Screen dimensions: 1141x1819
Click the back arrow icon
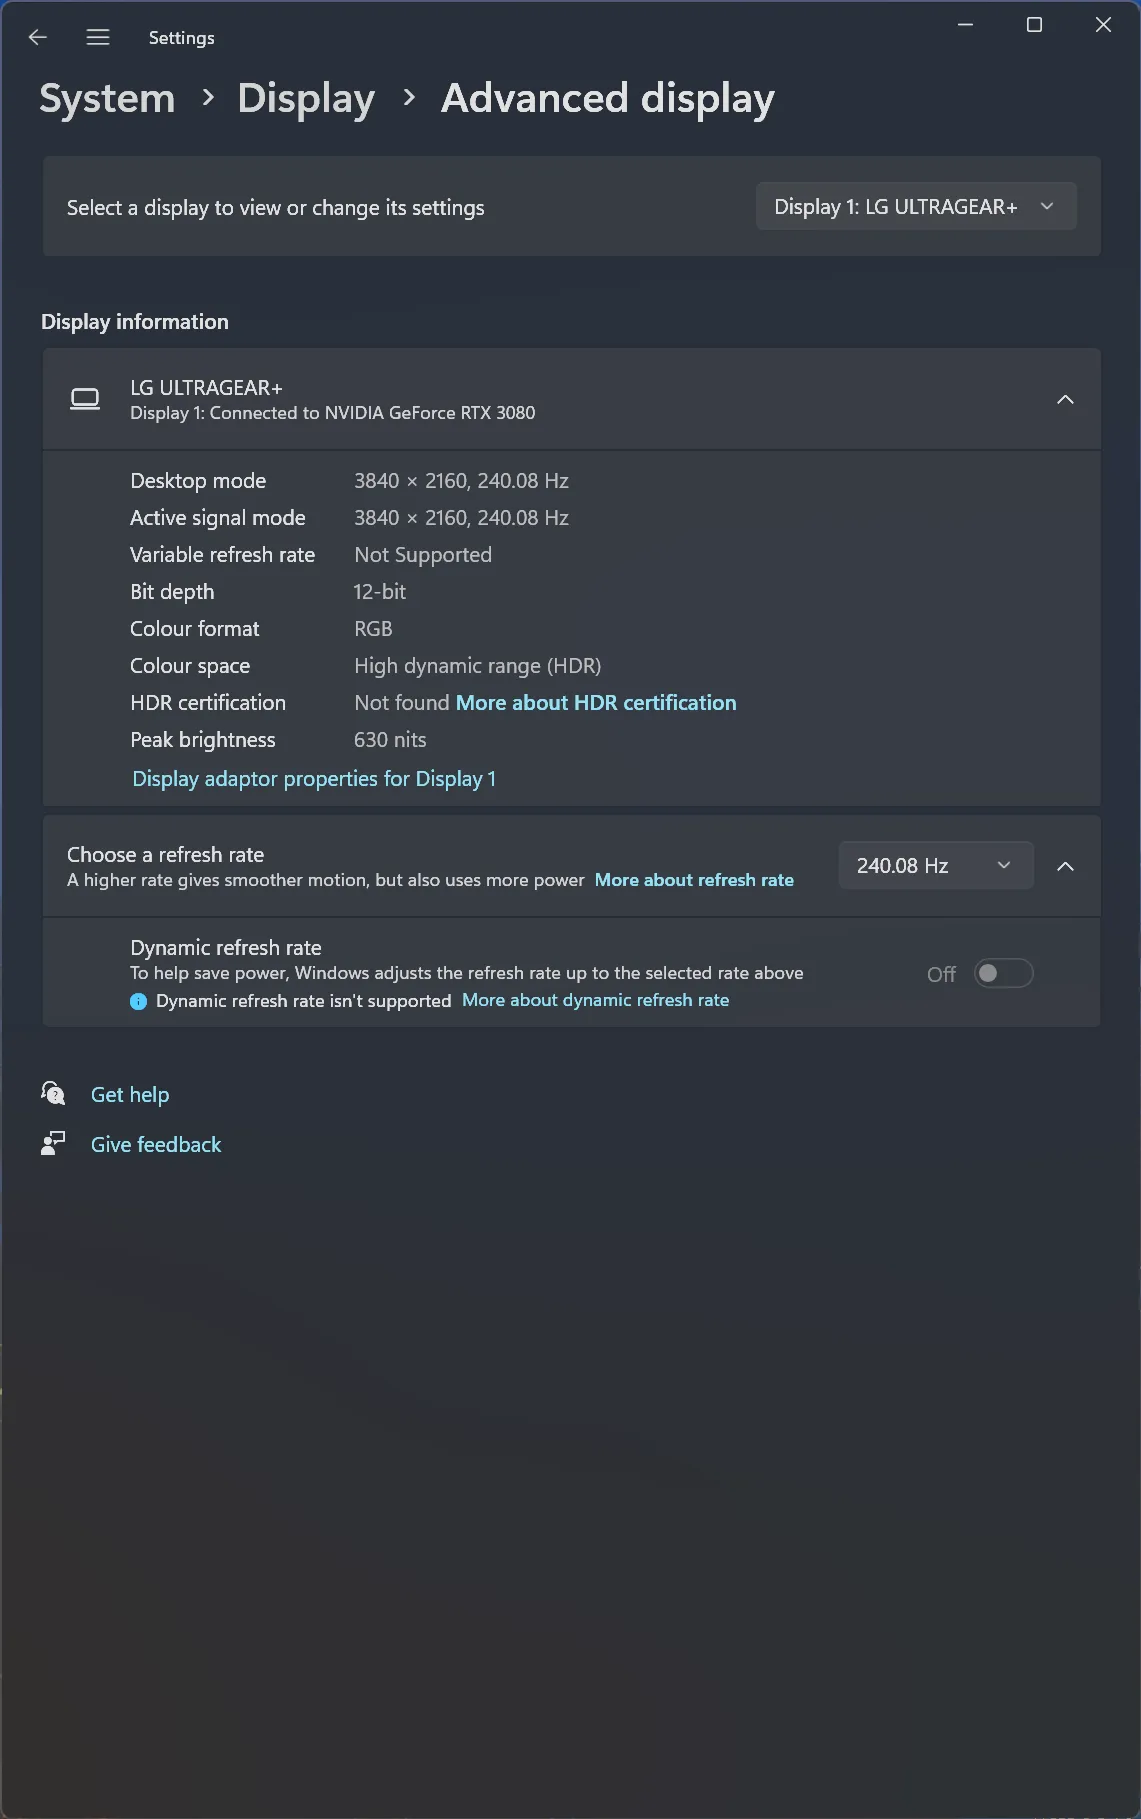pyautogui.click(x=38, y=38)
